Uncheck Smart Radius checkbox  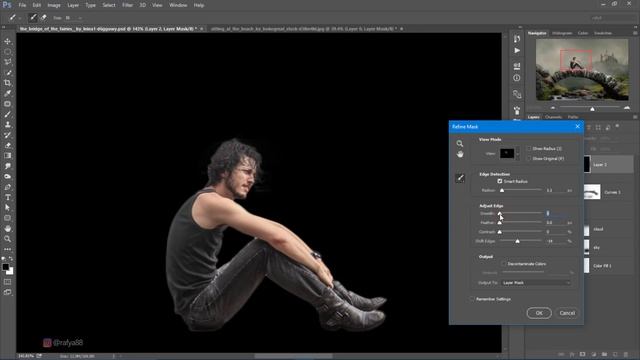500,181
